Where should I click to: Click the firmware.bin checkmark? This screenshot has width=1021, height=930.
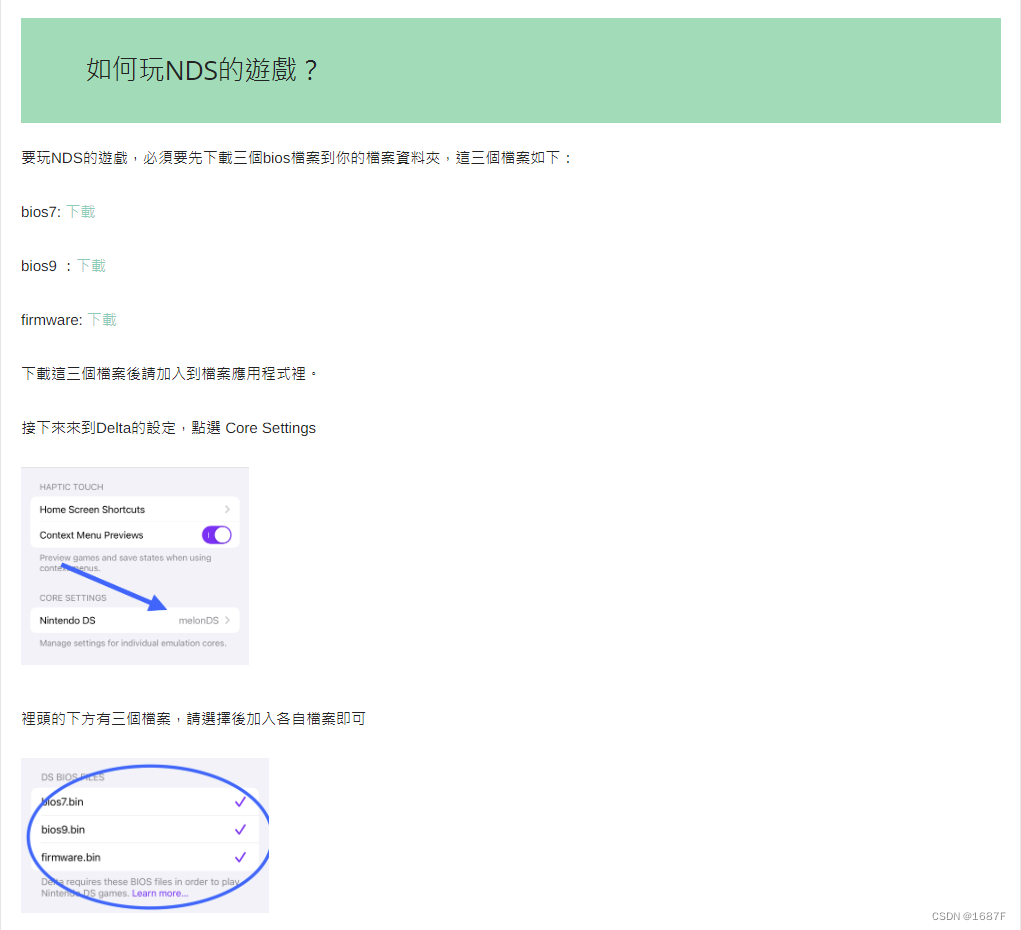[240, 857]
